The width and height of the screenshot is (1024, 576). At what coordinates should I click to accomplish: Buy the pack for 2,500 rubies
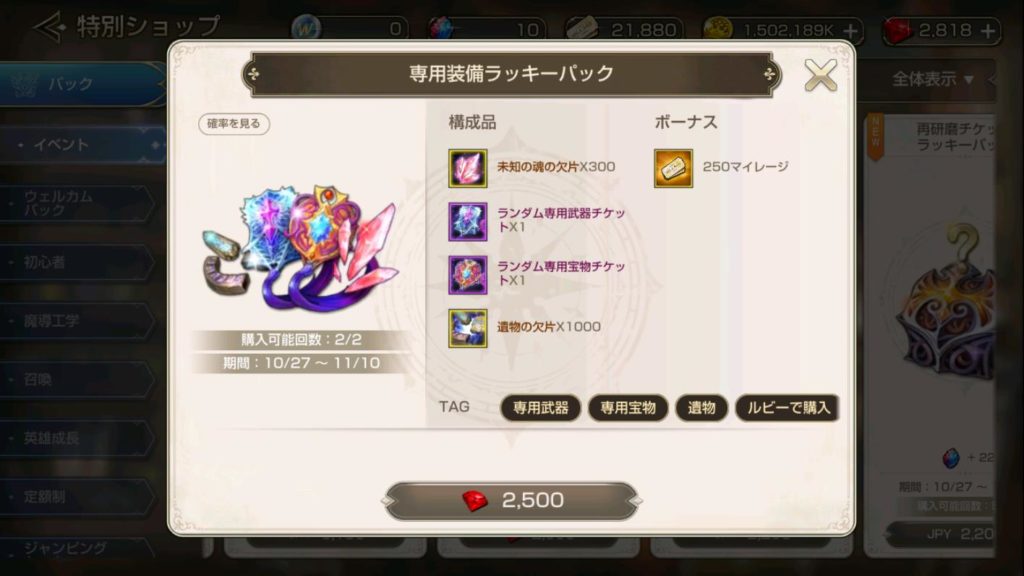click(512, 501)
